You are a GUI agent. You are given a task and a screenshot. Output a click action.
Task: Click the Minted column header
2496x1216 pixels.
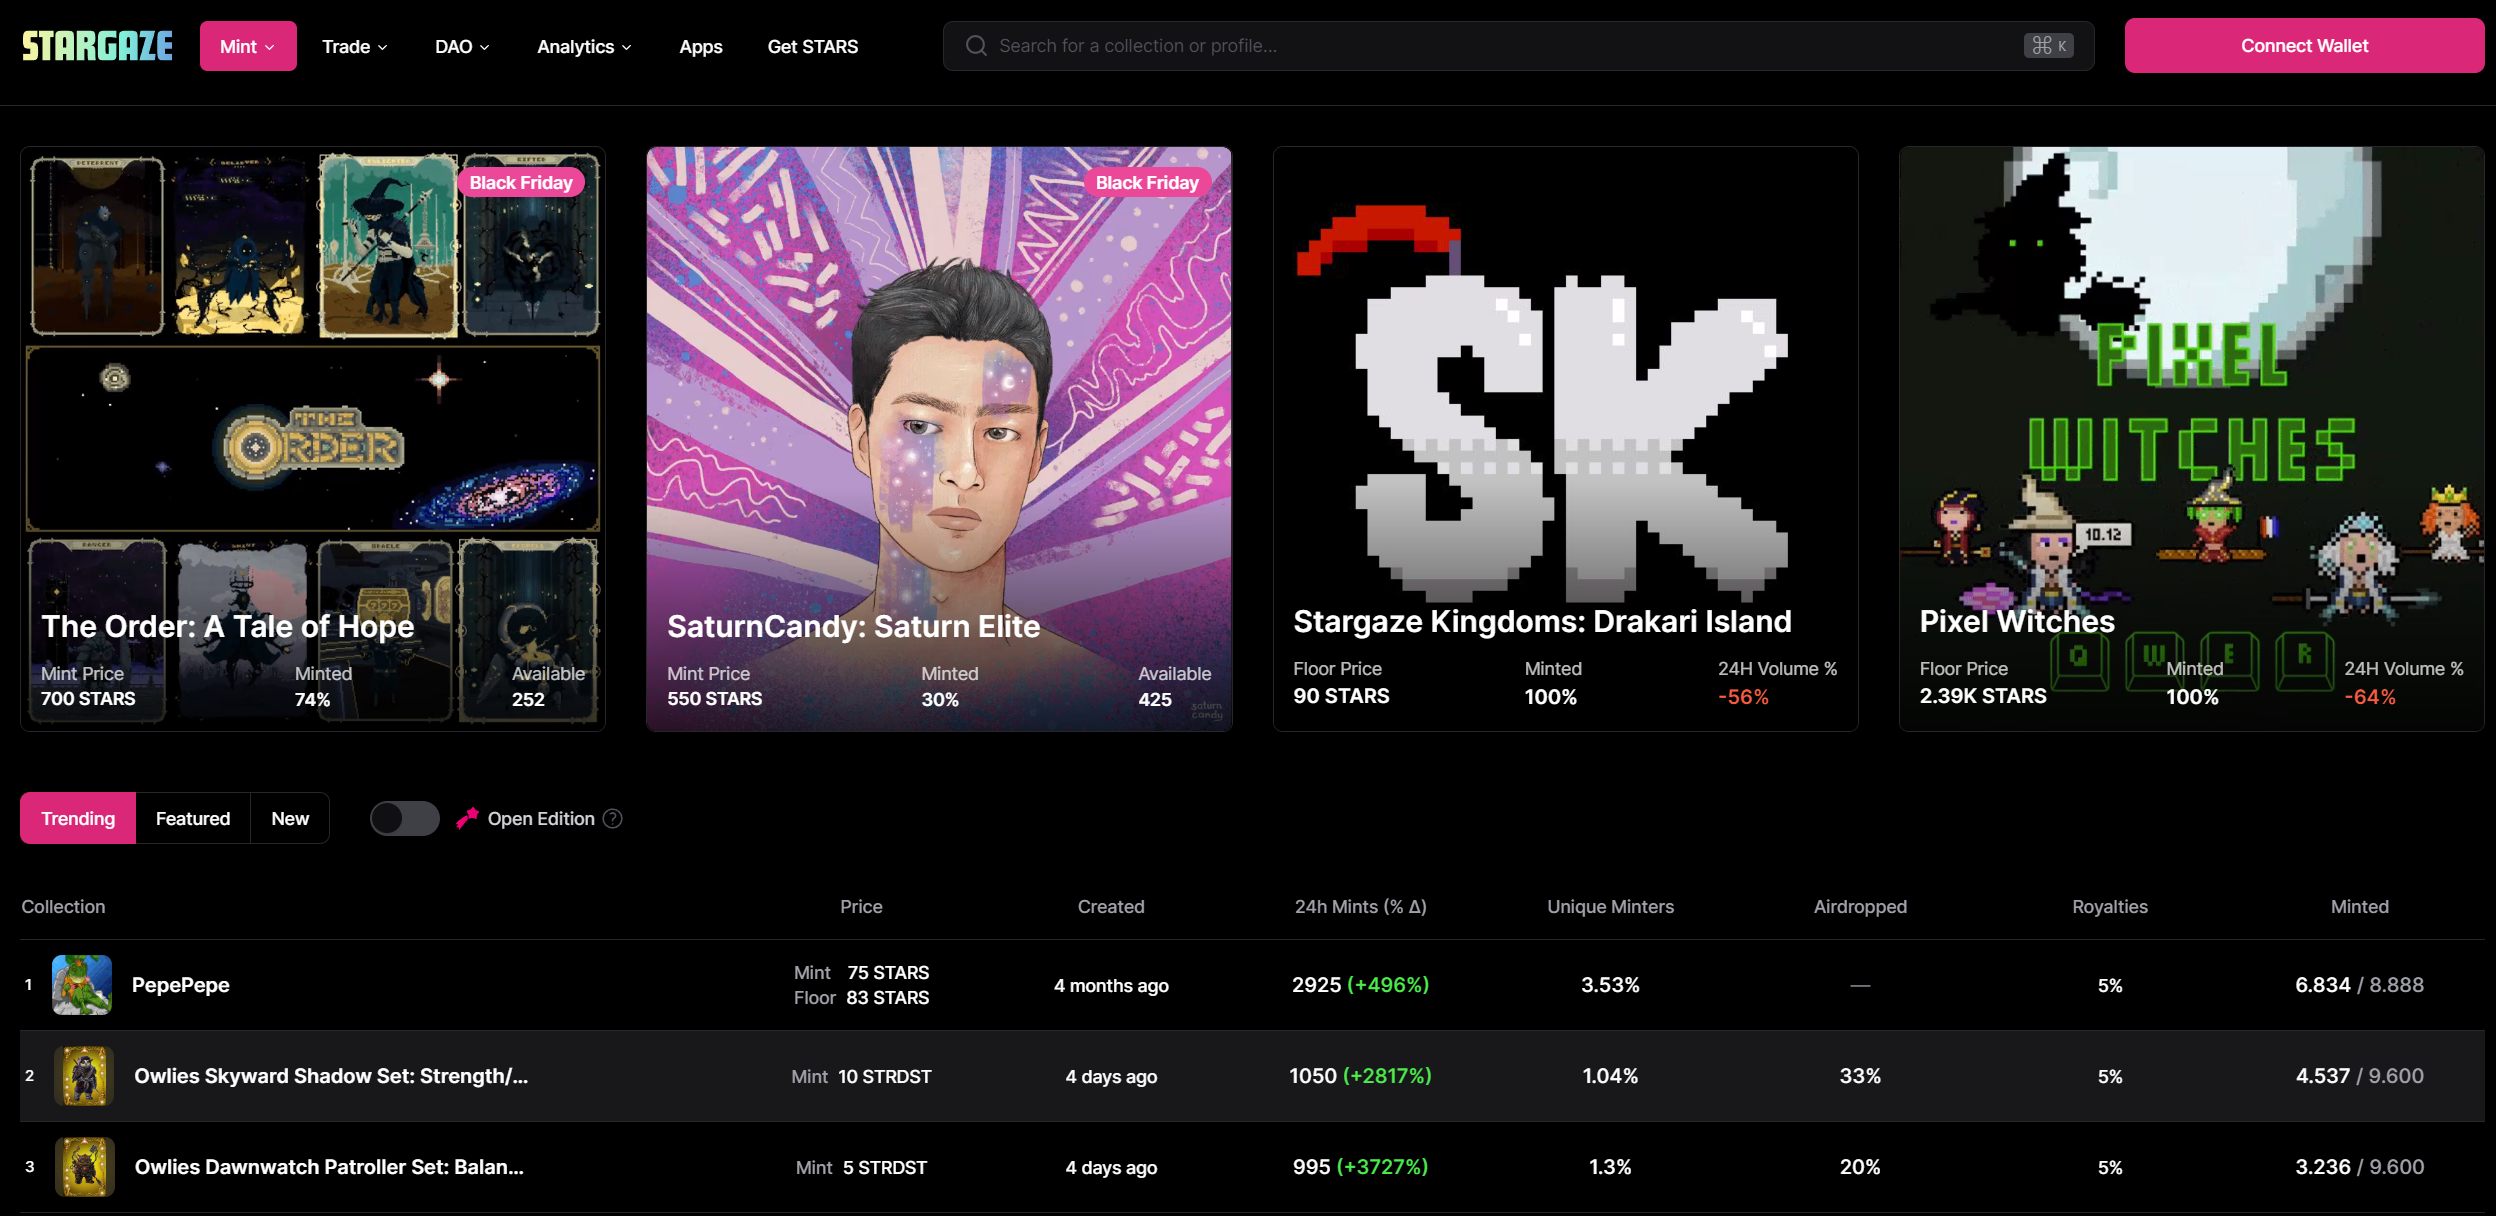pyautogui.click(x=2359, y=906)
